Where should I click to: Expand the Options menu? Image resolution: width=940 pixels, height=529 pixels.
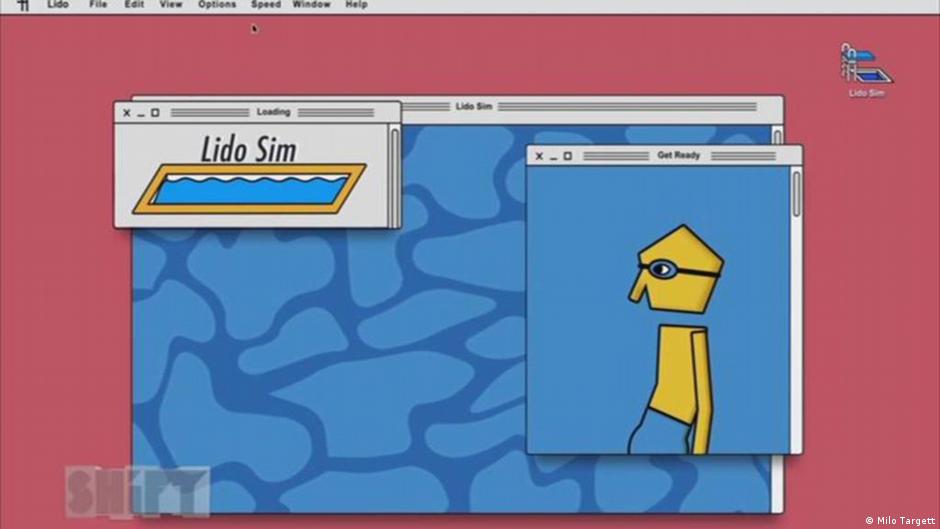tap(217, 5)
